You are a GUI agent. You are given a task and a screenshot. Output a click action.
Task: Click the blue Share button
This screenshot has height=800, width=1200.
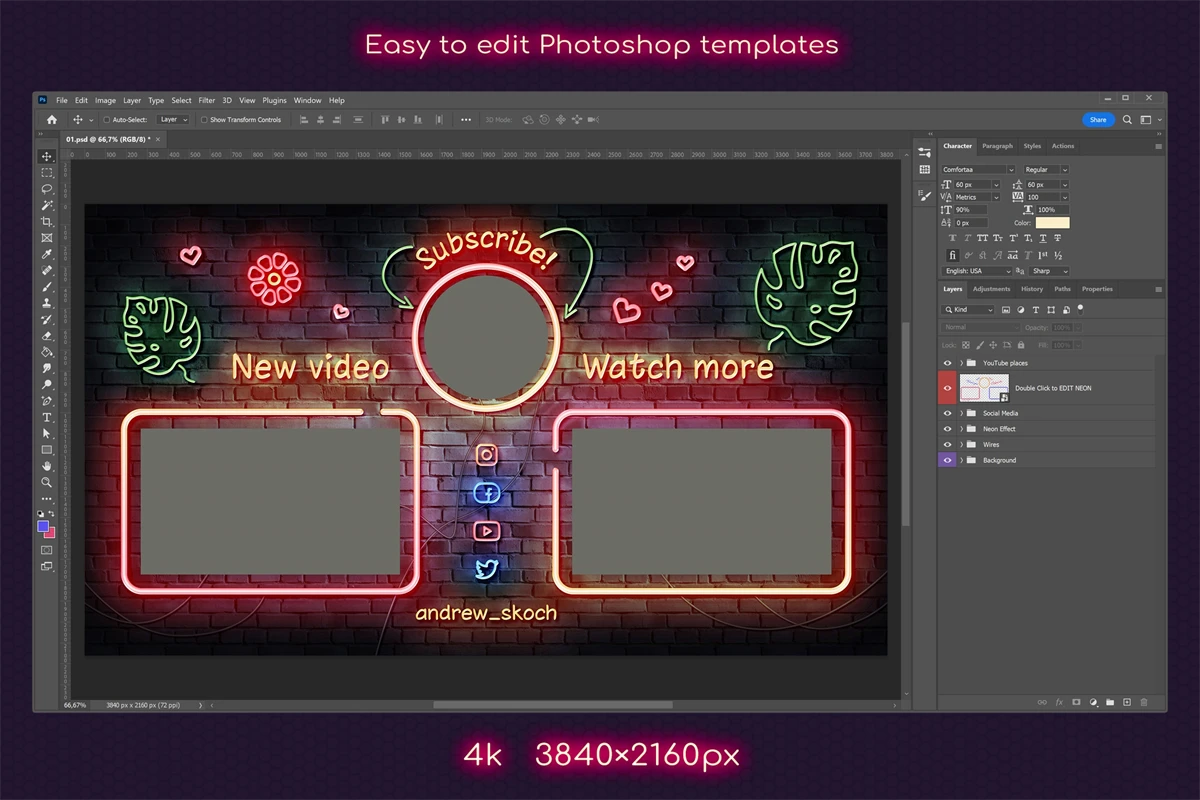click(x=1098, y=120)
